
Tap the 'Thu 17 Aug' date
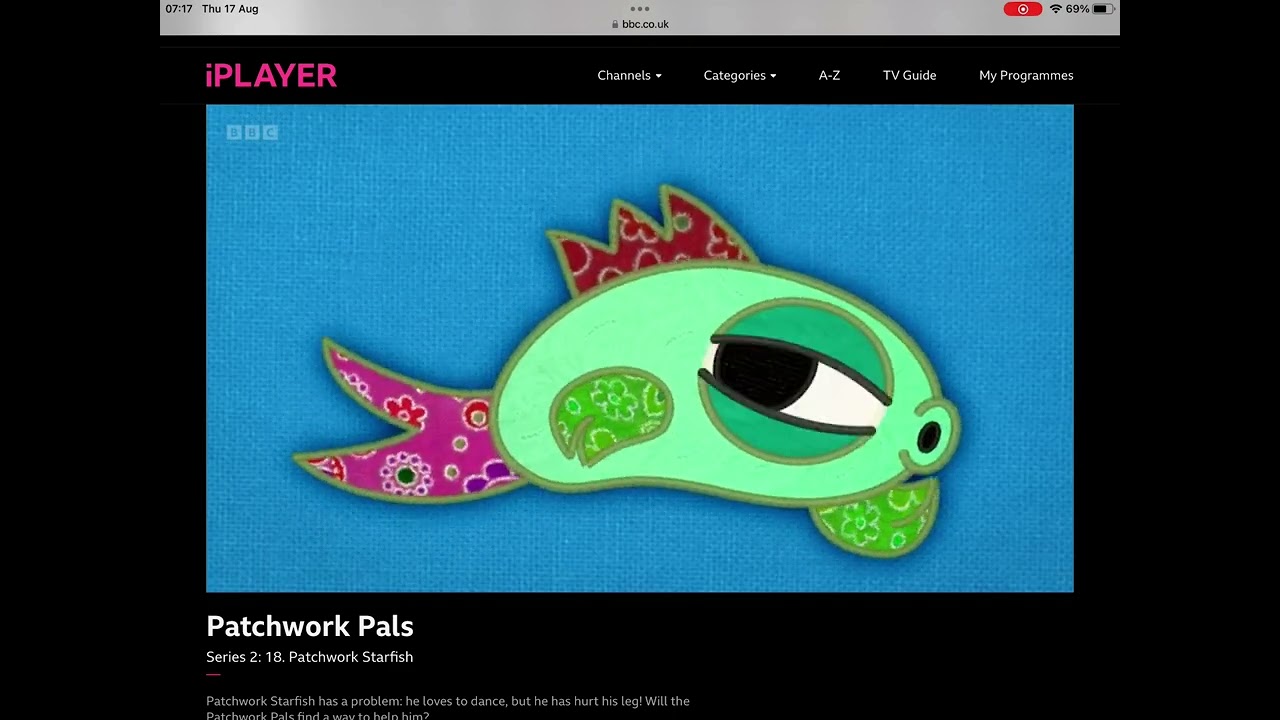(x=230, y=9)
